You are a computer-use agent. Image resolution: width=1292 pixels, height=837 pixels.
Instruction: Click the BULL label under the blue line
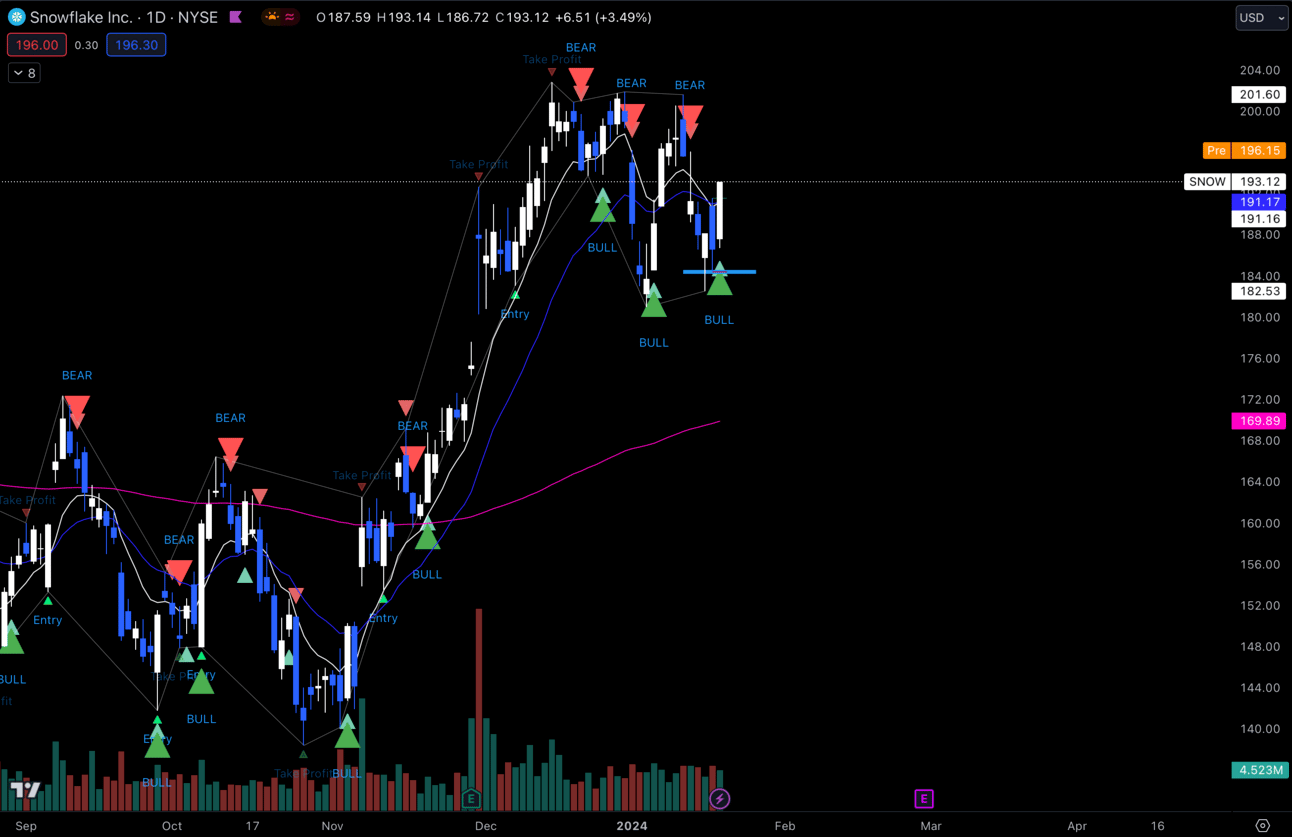click(719, 320)
